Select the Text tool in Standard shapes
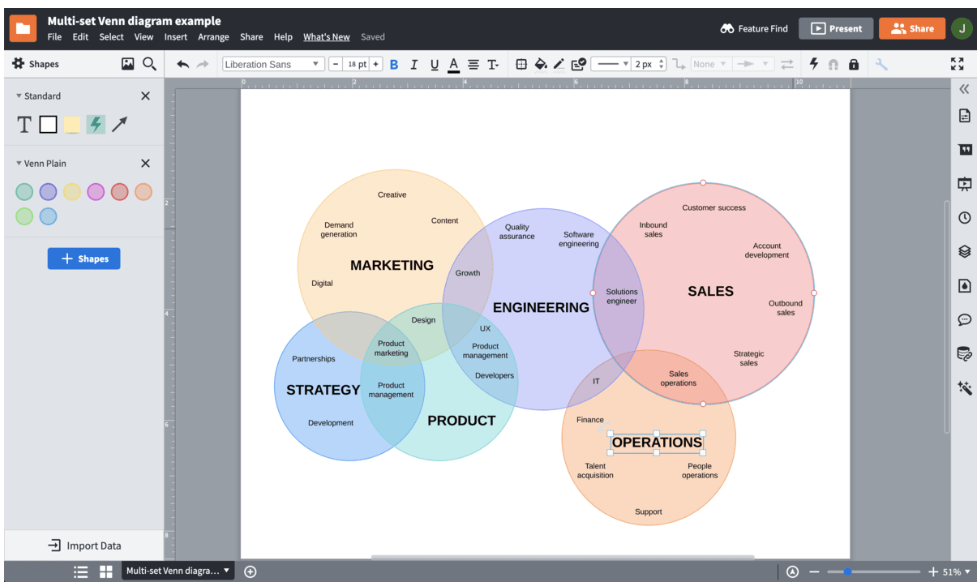The height and width of the screenshot is (588, 978). [25, 125]
